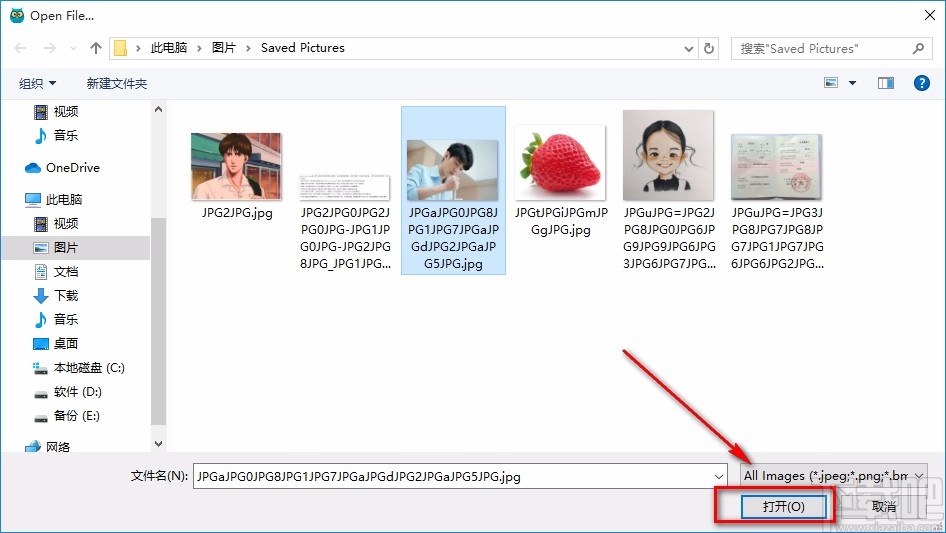Go up one folder level
Viewport: 946px width, 533px height.
pyautogui.click(x=95, y=48)
